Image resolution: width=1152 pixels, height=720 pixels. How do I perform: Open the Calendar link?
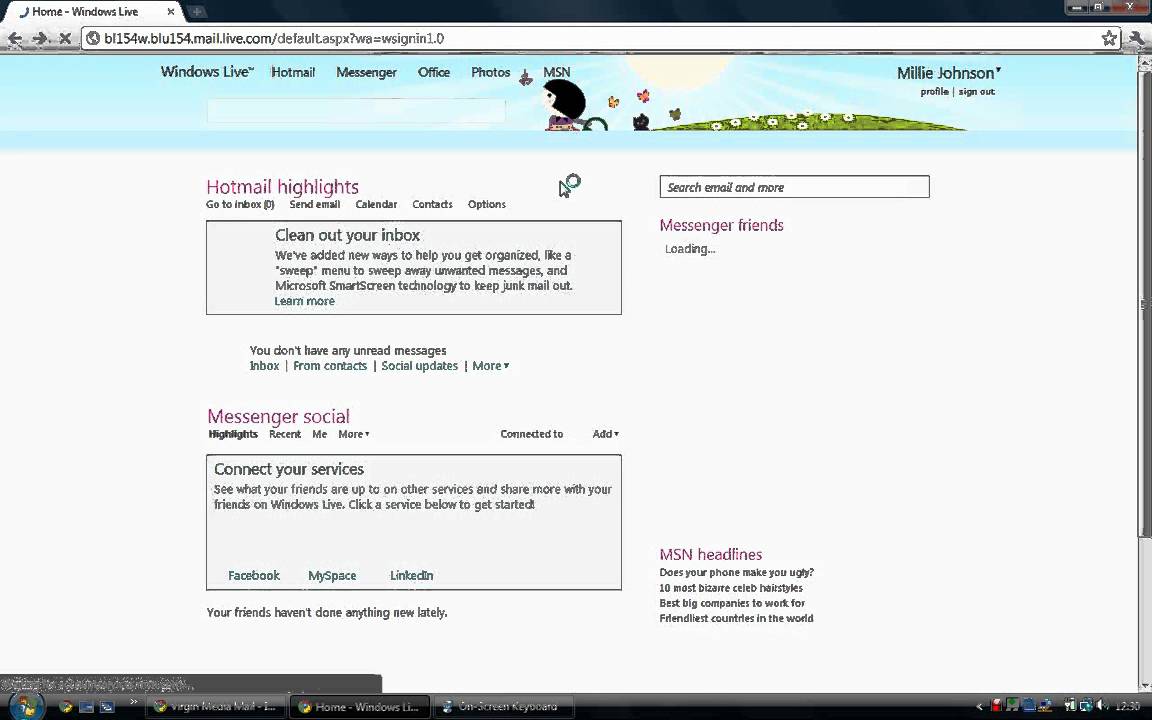pyautogui.click(x=376, y=204)
